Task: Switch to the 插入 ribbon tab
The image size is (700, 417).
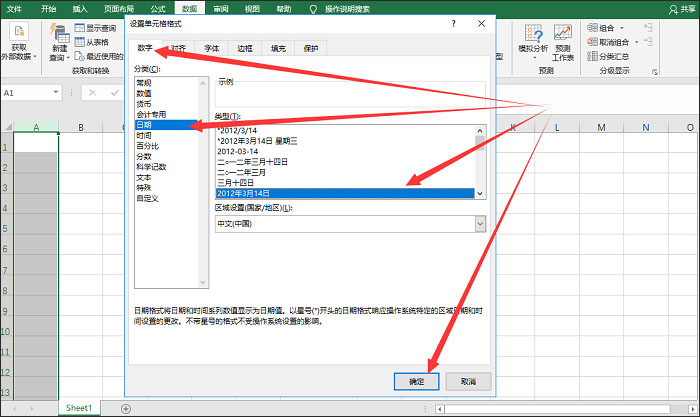Action: pyautogui.click(x=80, y=8)
